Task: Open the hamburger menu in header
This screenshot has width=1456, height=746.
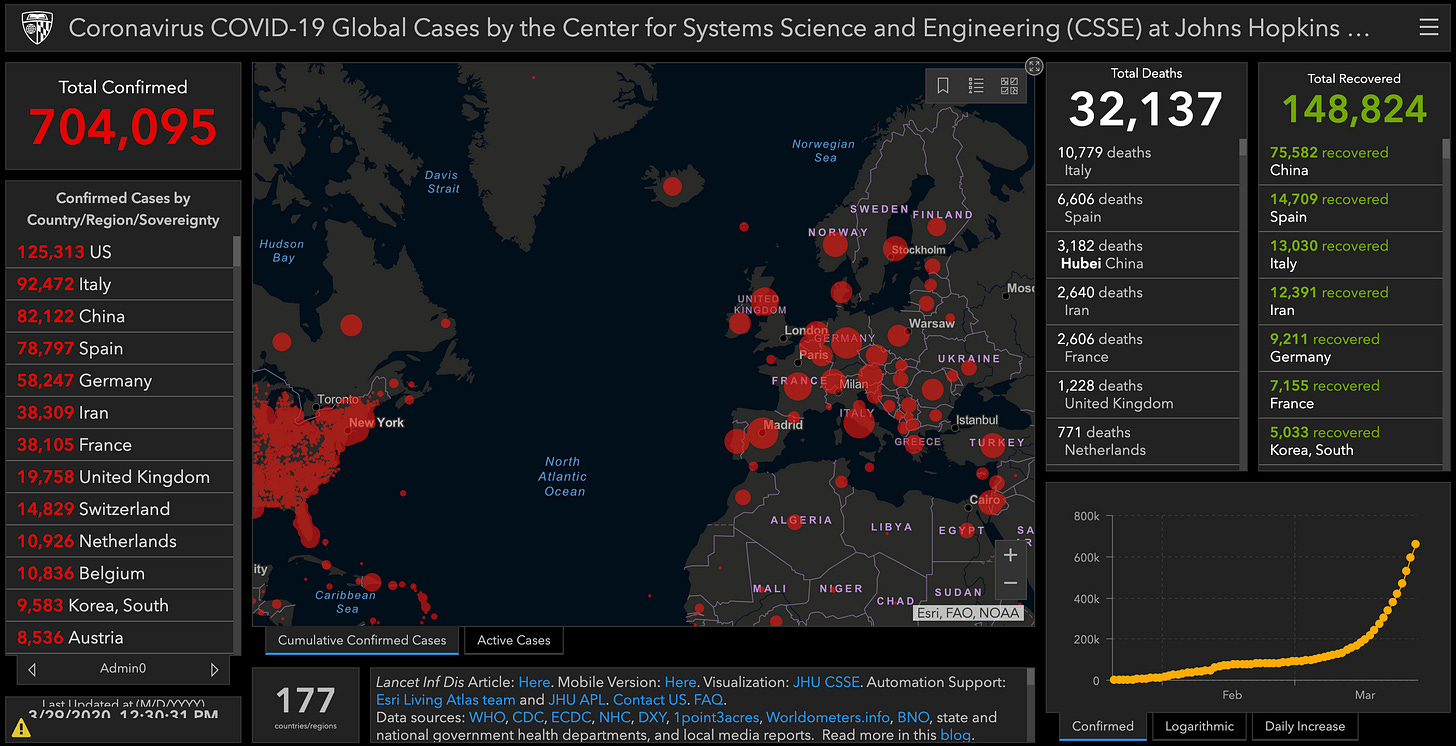Action: [x=1428, y=27]
